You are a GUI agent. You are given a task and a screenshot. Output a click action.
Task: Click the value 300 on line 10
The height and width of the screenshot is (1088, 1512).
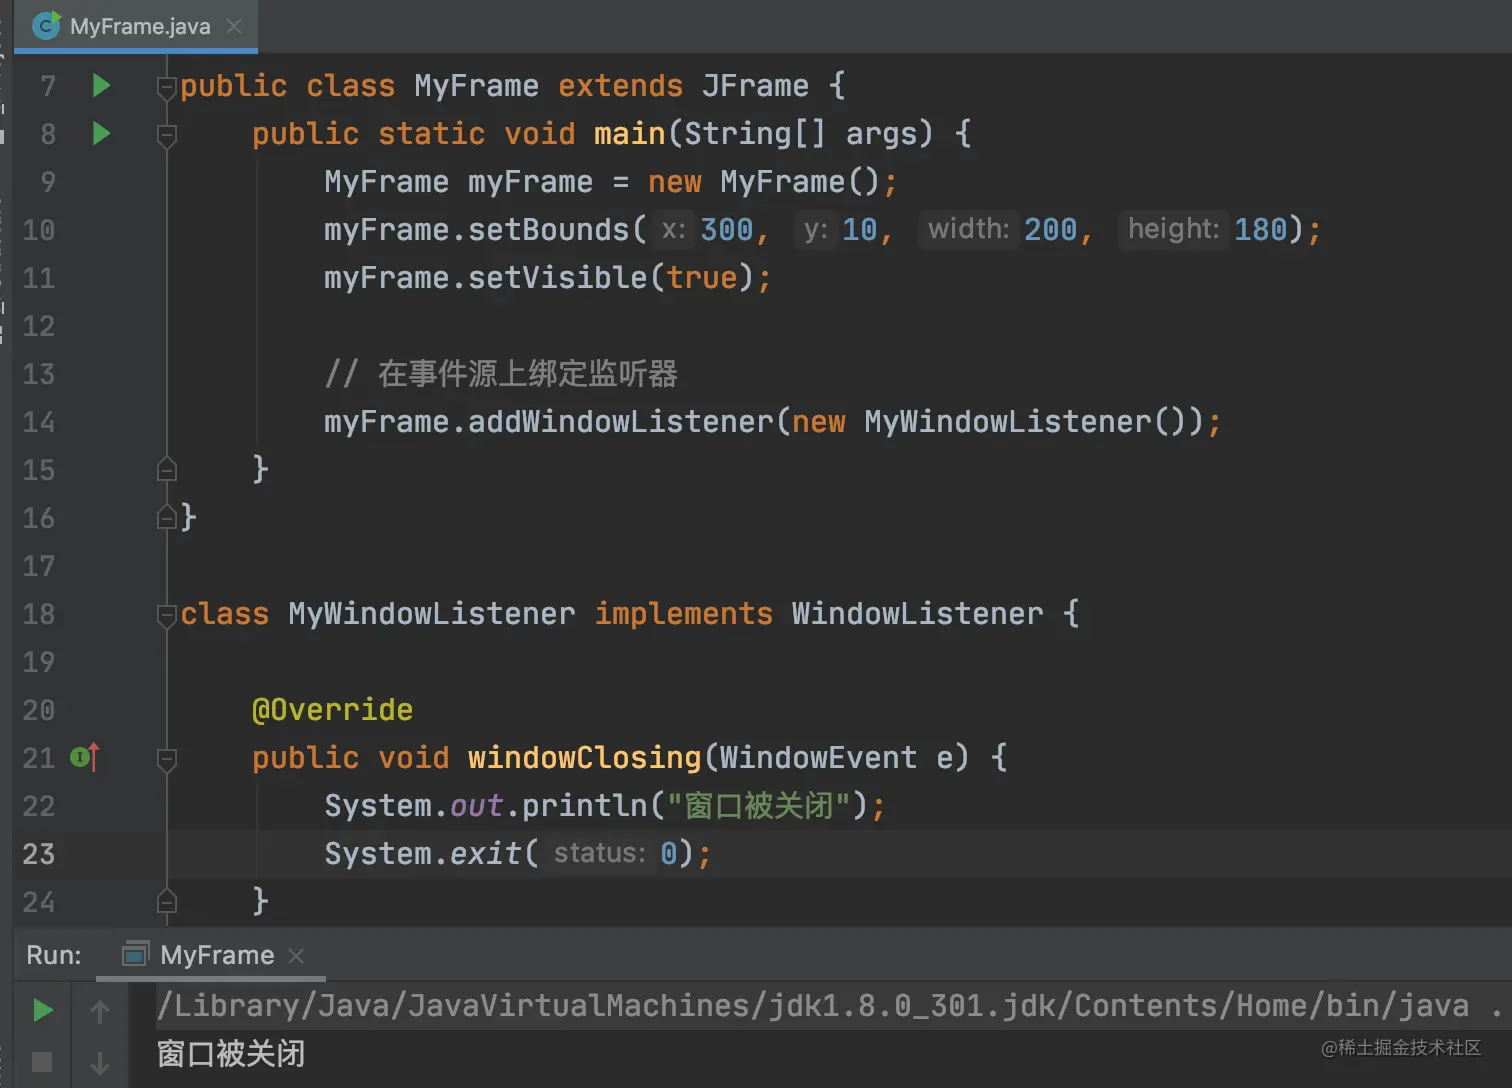click(x=727, y=229)
